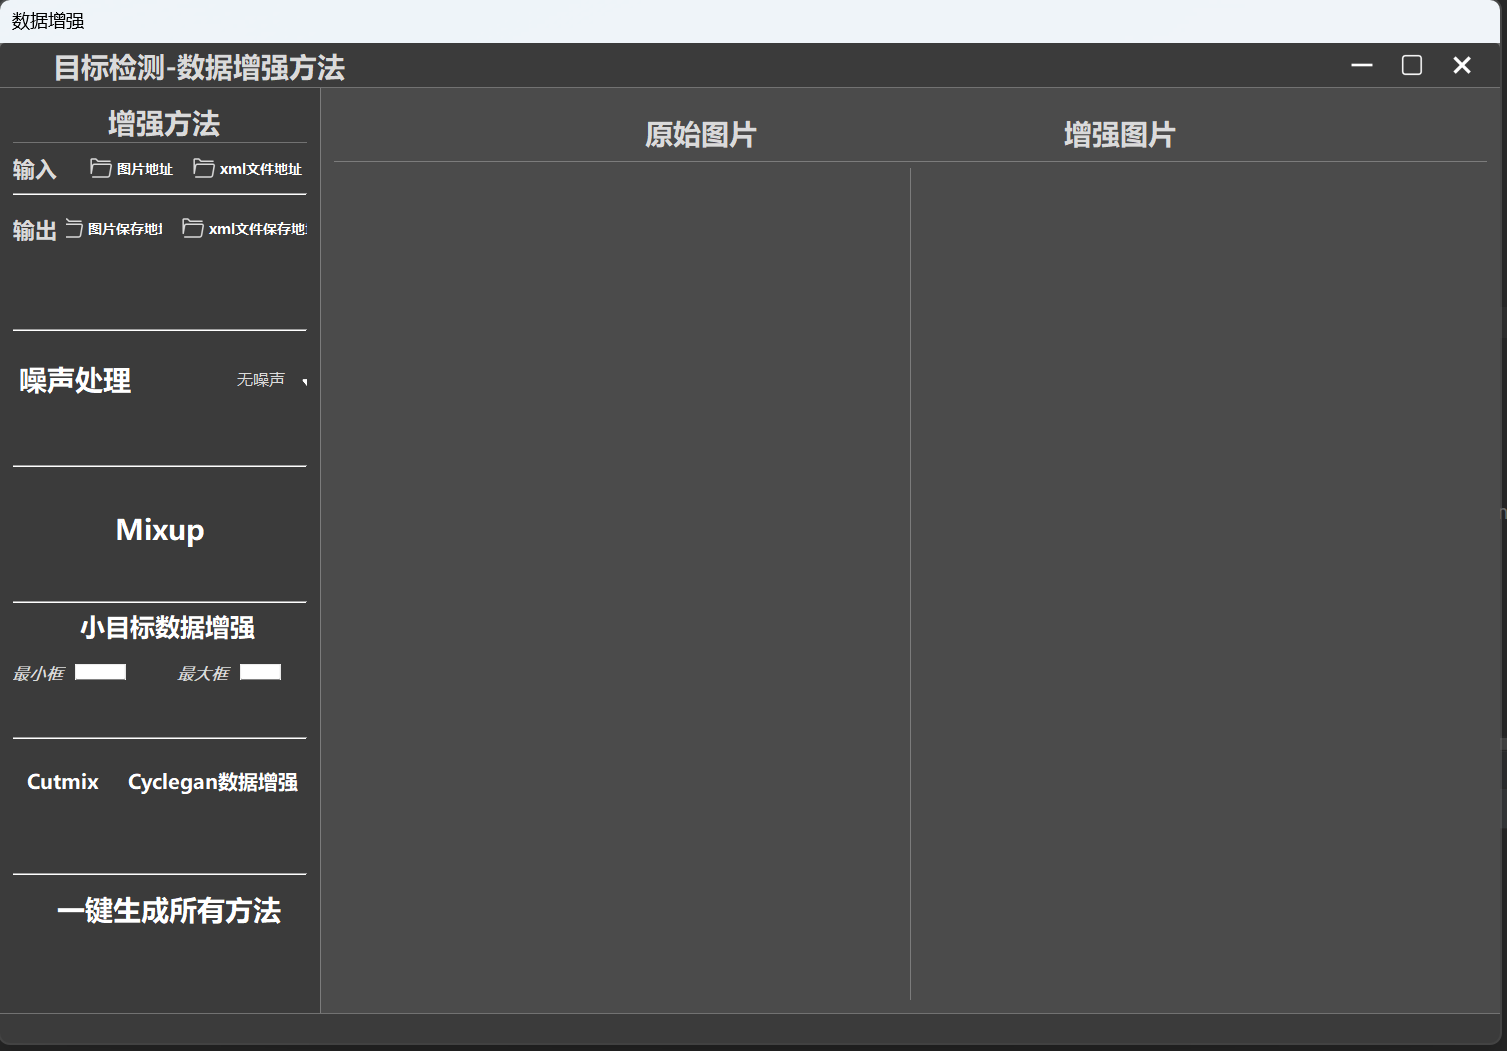Run the 噪声处理 noise processing method
Viewport: 1507px width, 1051px height.
tap(73, 380)
